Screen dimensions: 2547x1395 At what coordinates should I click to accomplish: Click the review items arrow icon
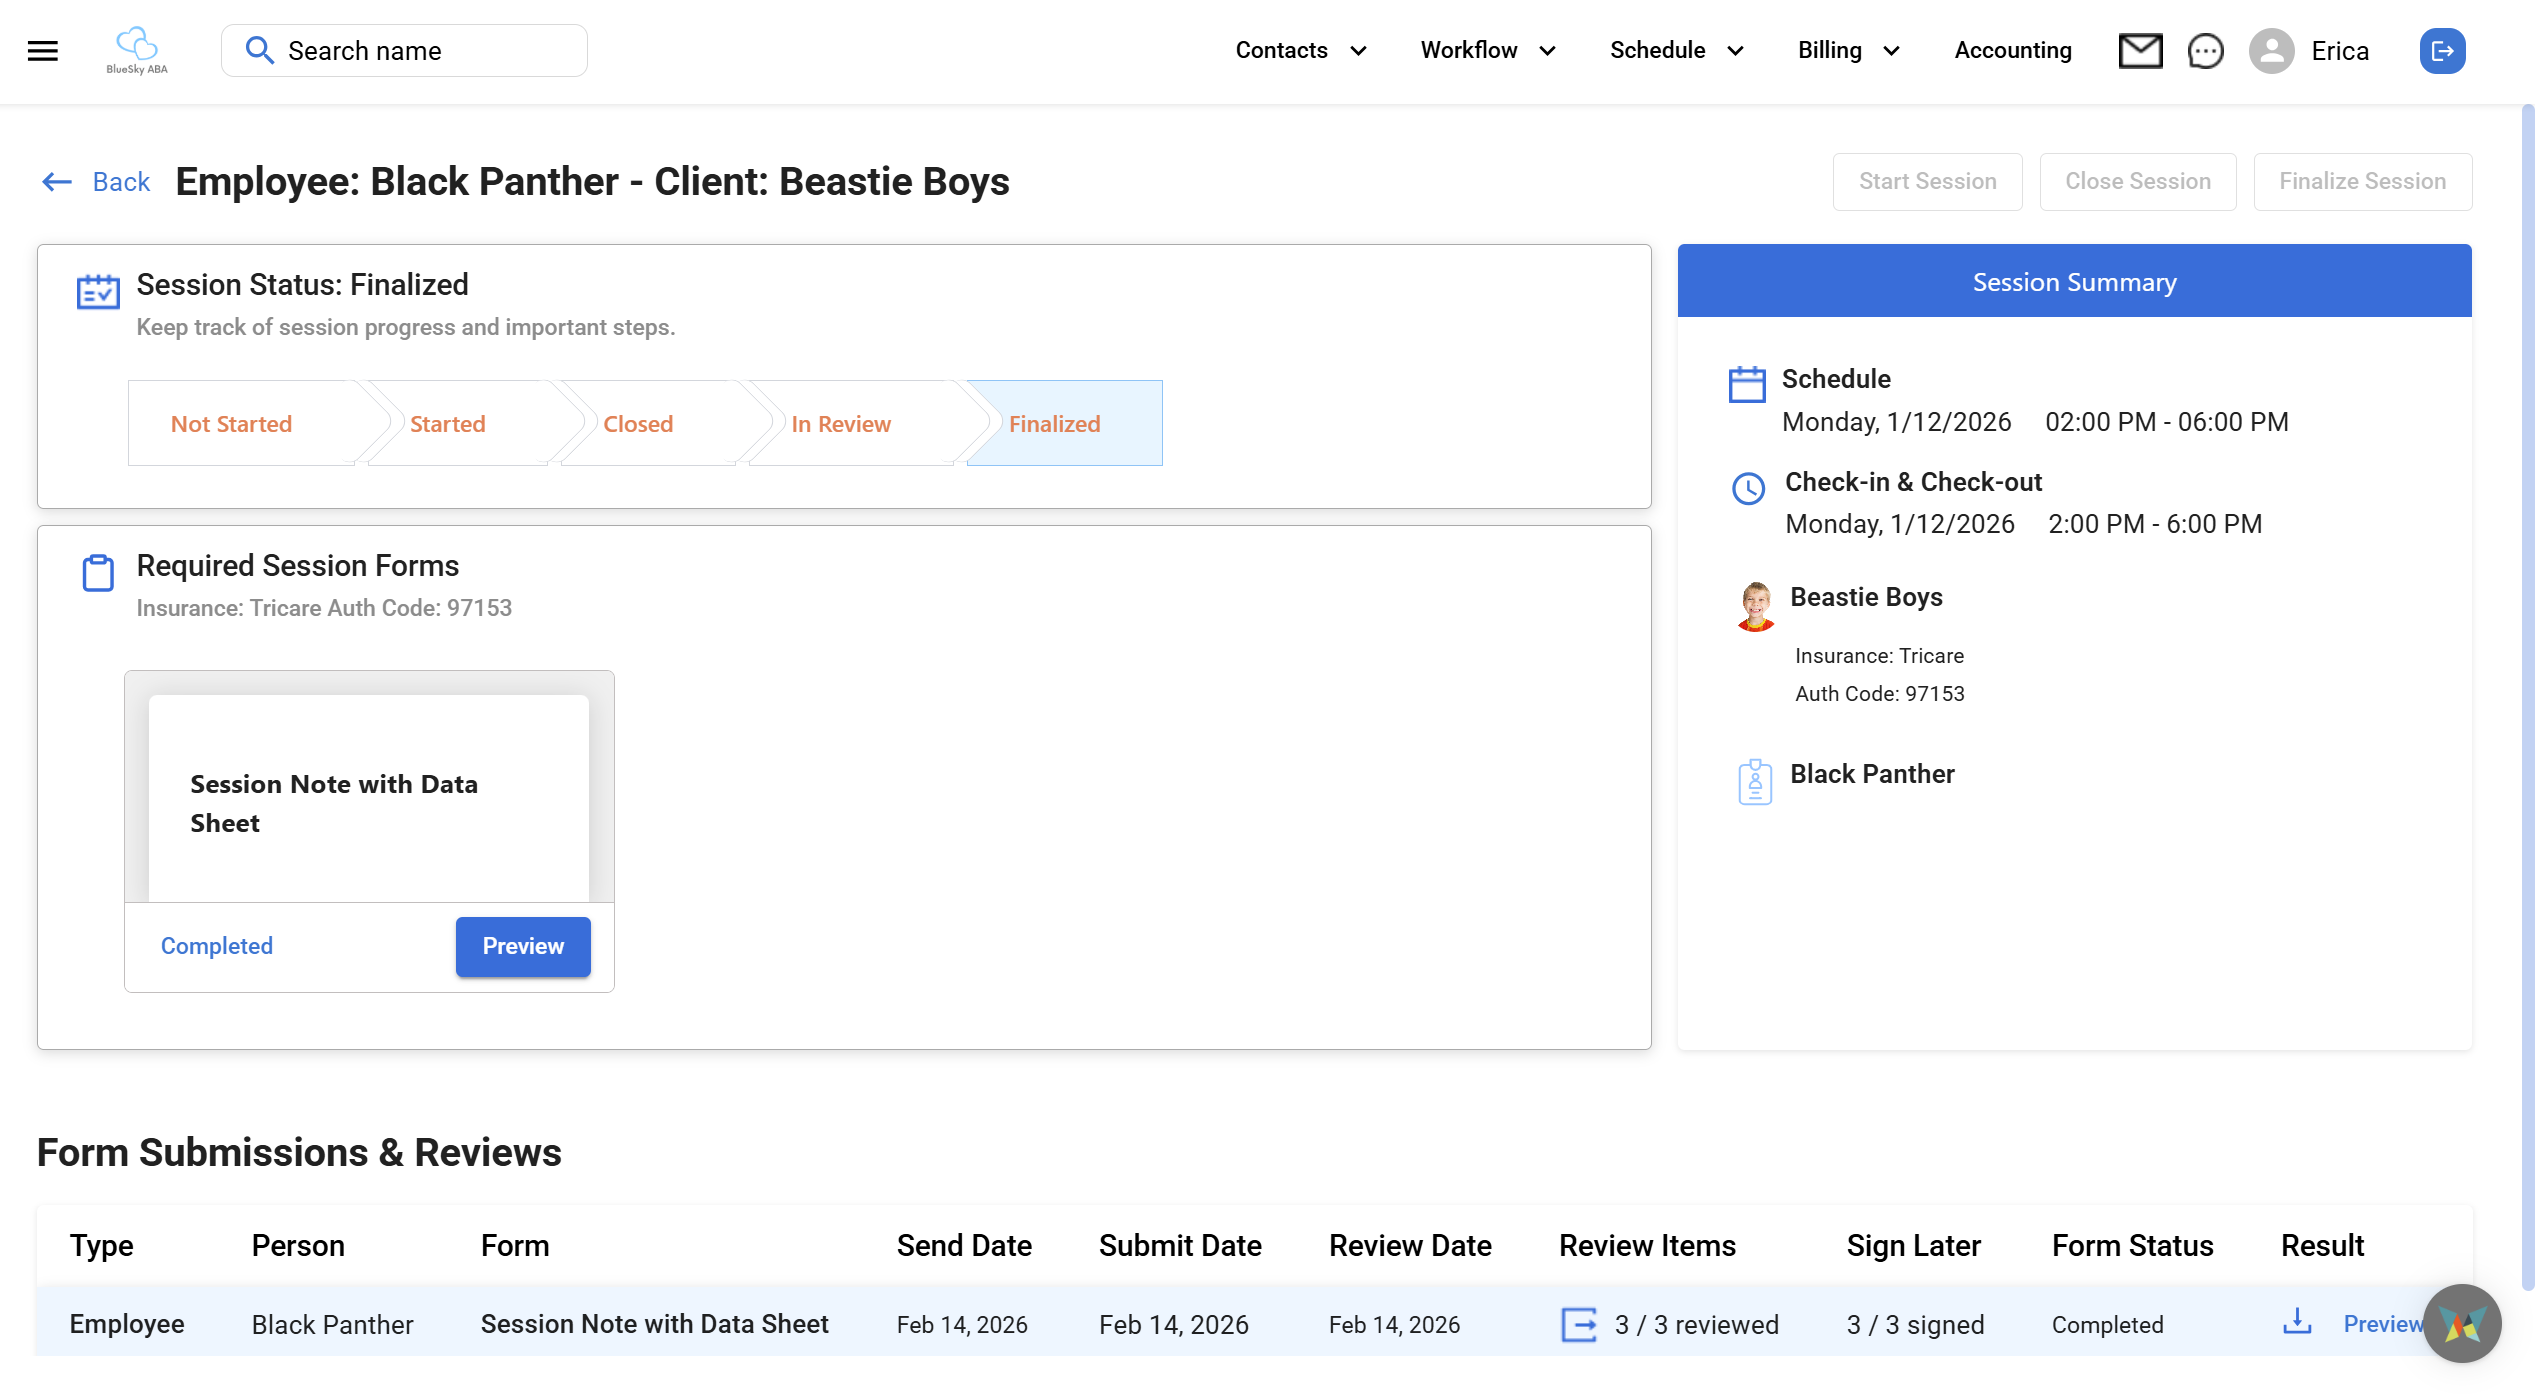(1579, 1324)
